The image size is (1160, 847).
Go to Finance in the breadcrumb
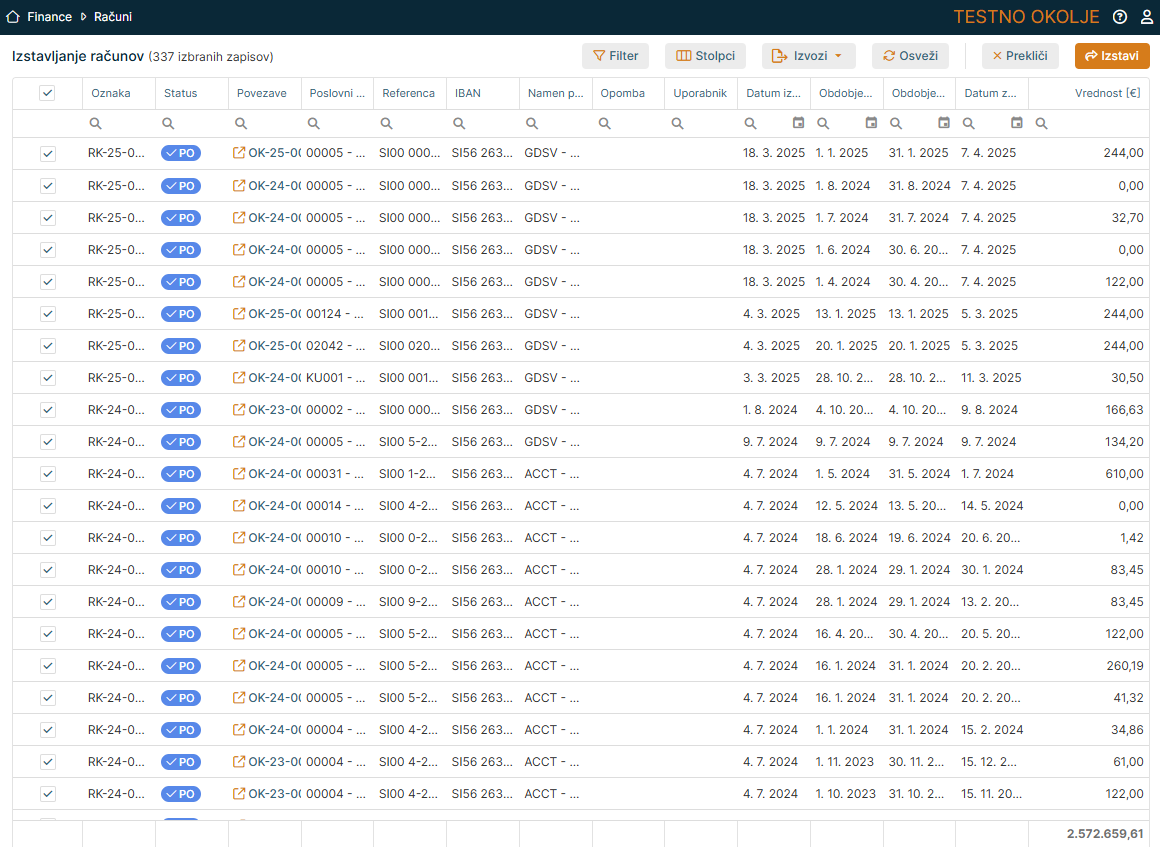(x=49, y=17)
